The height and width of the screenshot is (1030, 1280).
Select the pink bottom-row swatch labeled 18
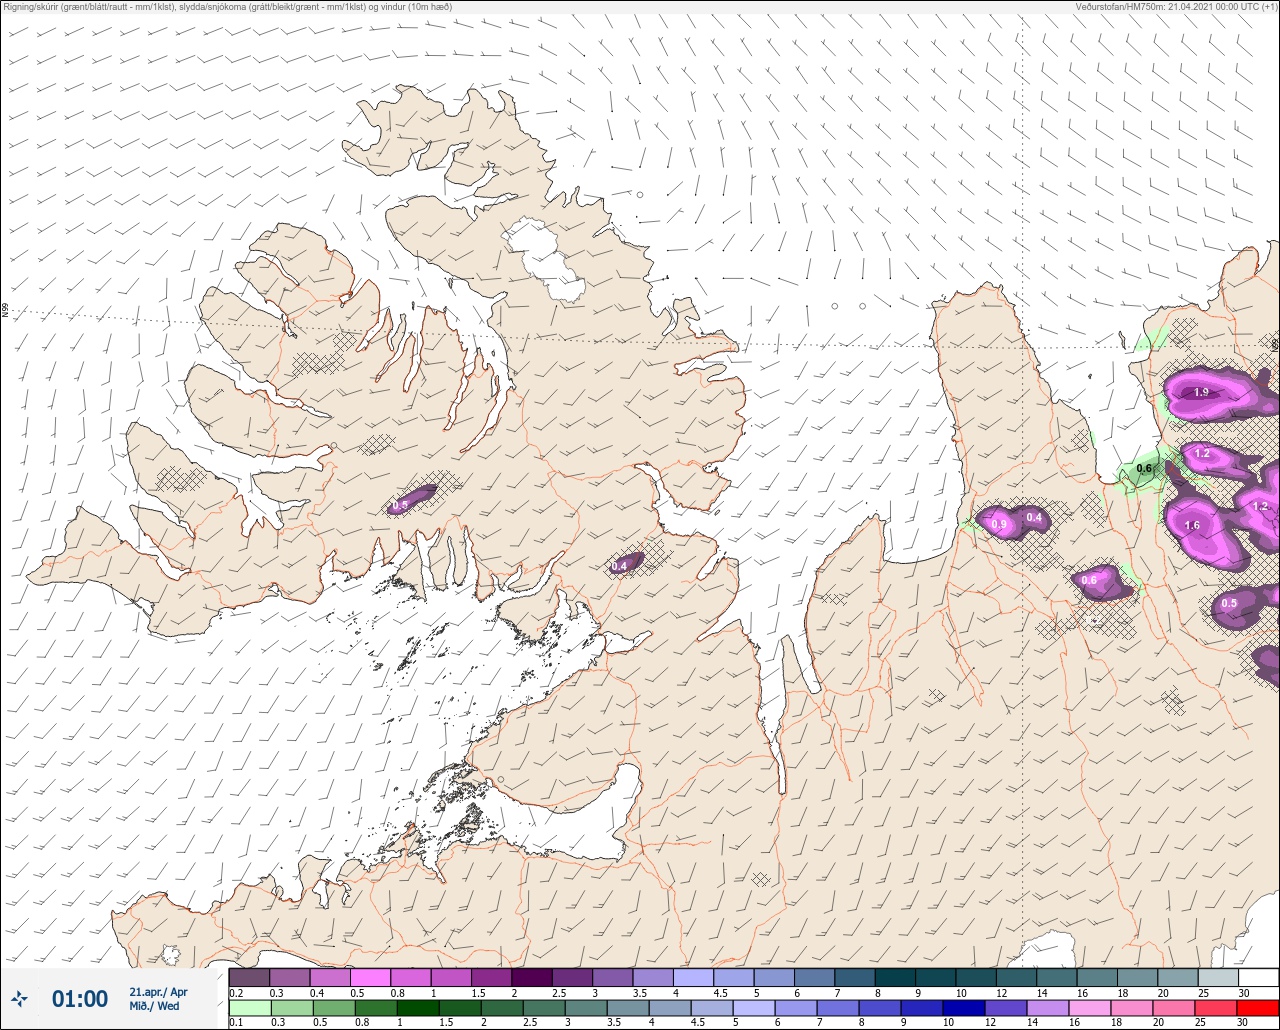coord(1132,1007)
